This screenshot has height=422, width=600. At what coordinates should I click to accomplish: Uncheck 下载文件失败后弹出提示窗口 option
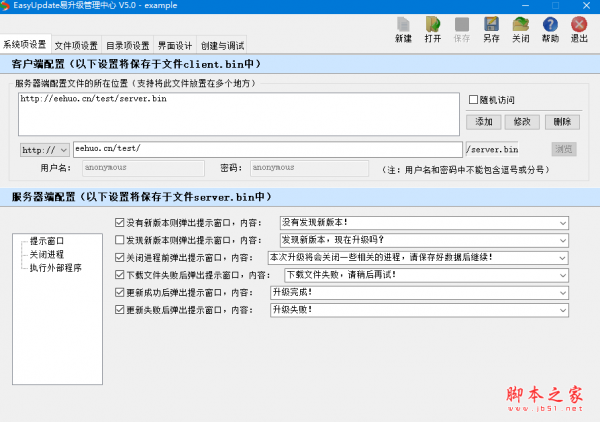119,275
